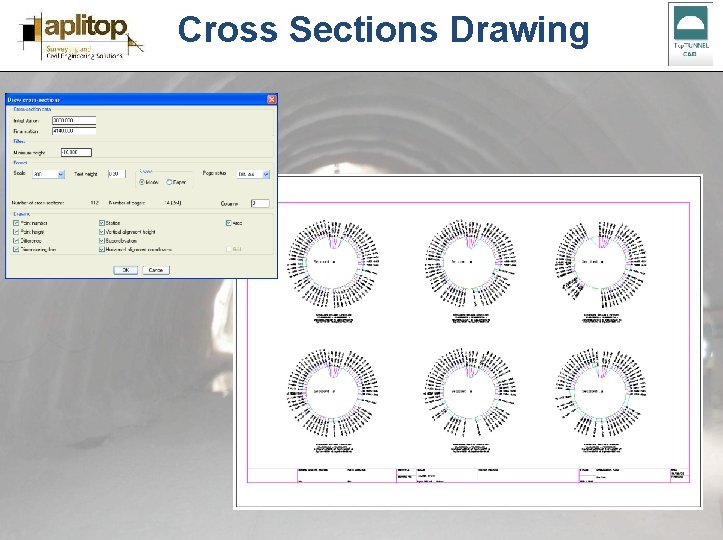
Task: Toggle the Station checkbox
Action: point(102,223)
